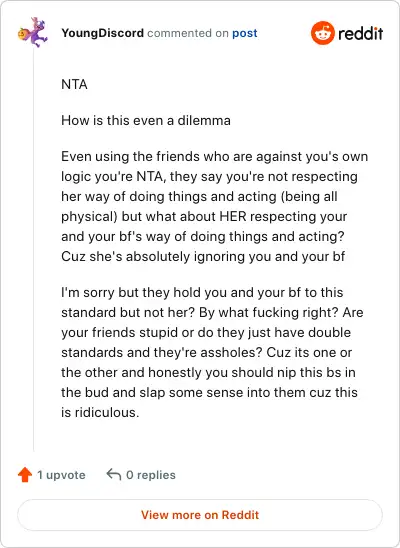Screen dimensions: 400x548
Task: Click the gray "commented on" text
Action: (x=188, y=33)
